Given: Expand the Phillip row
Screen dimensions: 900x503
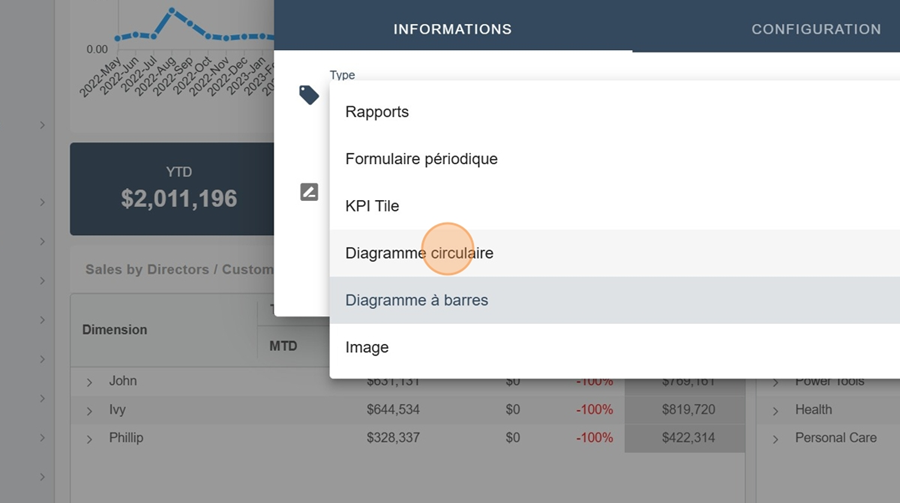Looking at the screenshot, I should click(x=89, y=438).
